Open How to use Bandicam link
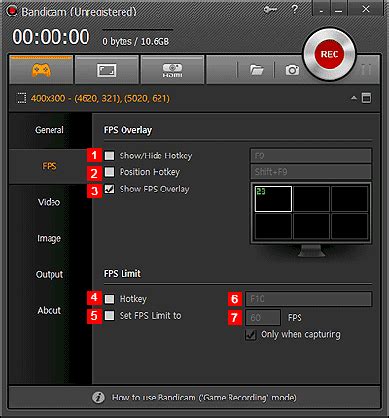 coord(204,398)
